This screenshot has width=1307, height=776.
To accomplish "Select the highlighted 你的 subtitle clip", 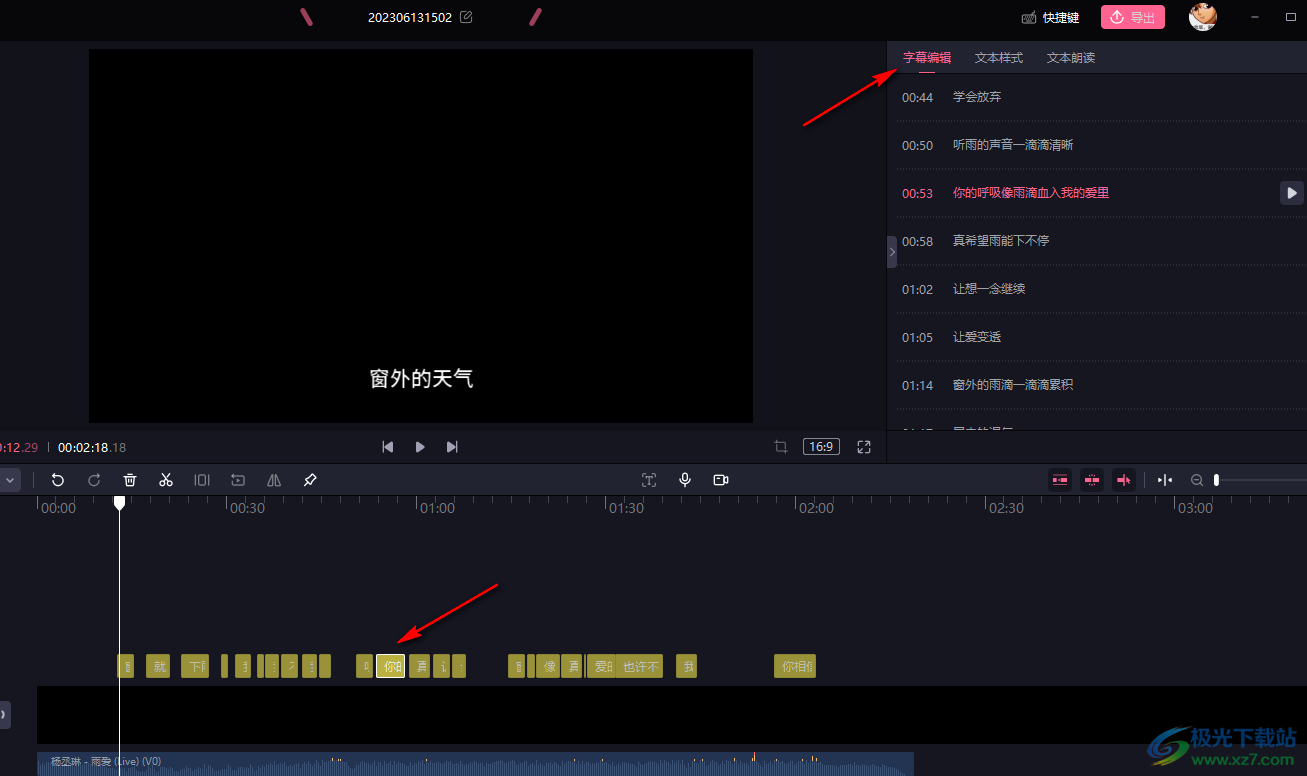I will (391, 666).
